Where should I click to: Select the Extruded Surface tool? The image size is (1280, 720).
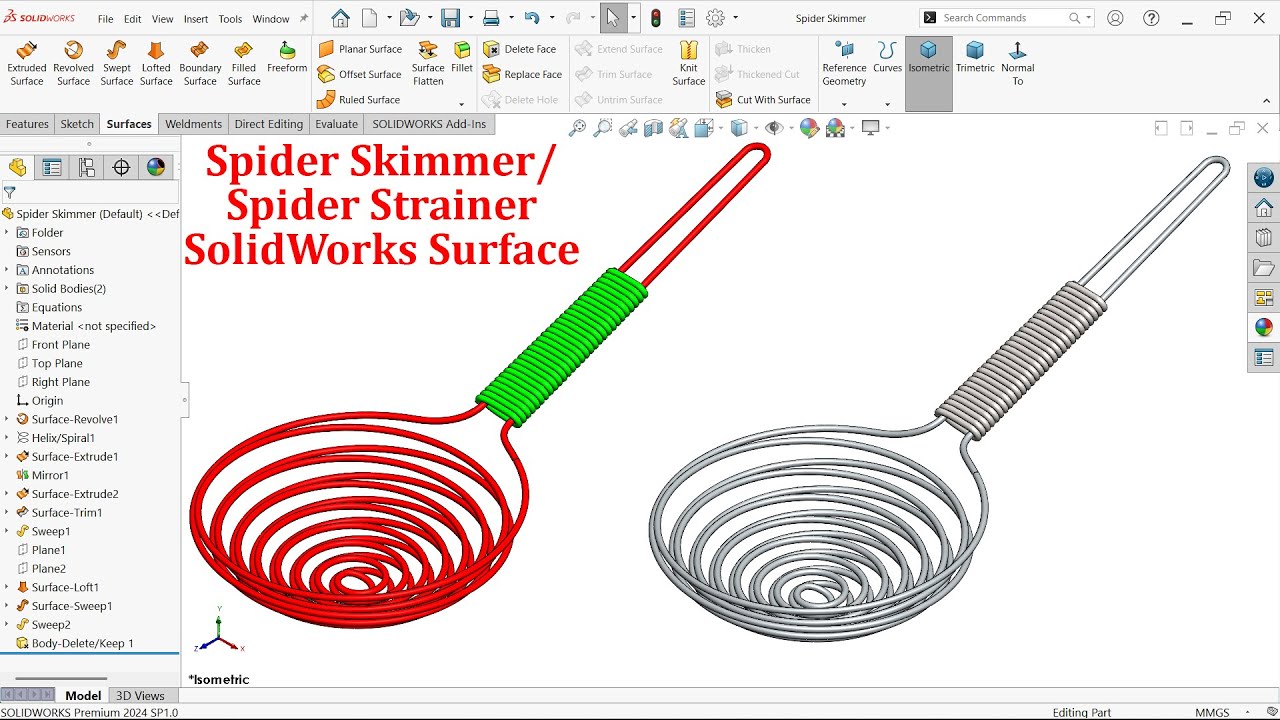pos(27,63)
